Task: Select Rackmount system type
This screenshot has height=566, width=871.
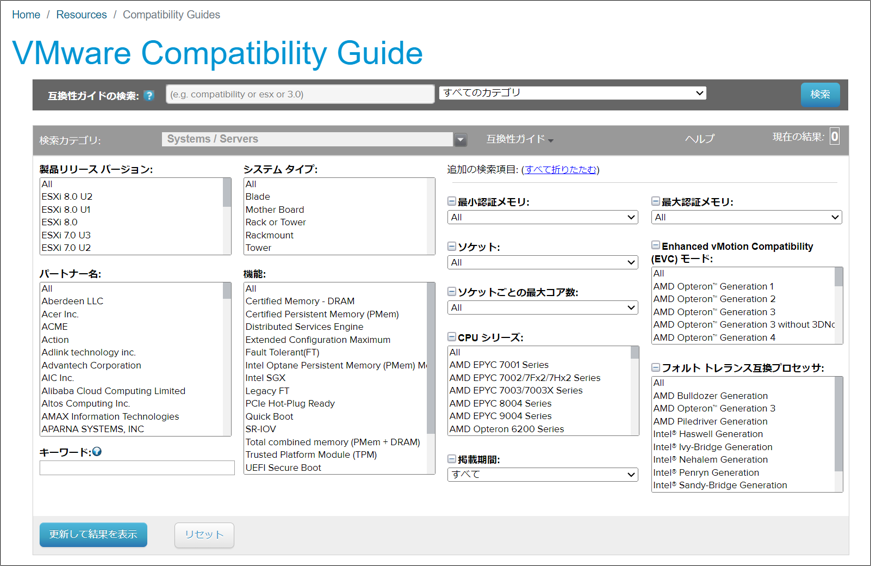Action: [269, 235]
